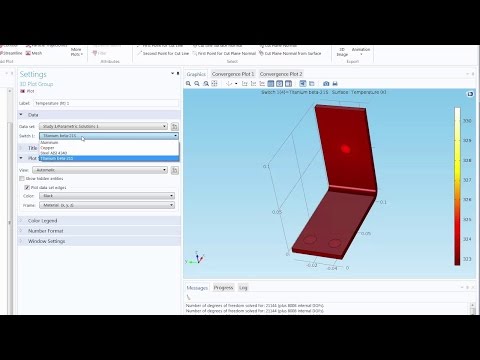Viewport: 480px width, 360px height.
Task: Switch to the Messages tab
Action: (x=197, y=288)
